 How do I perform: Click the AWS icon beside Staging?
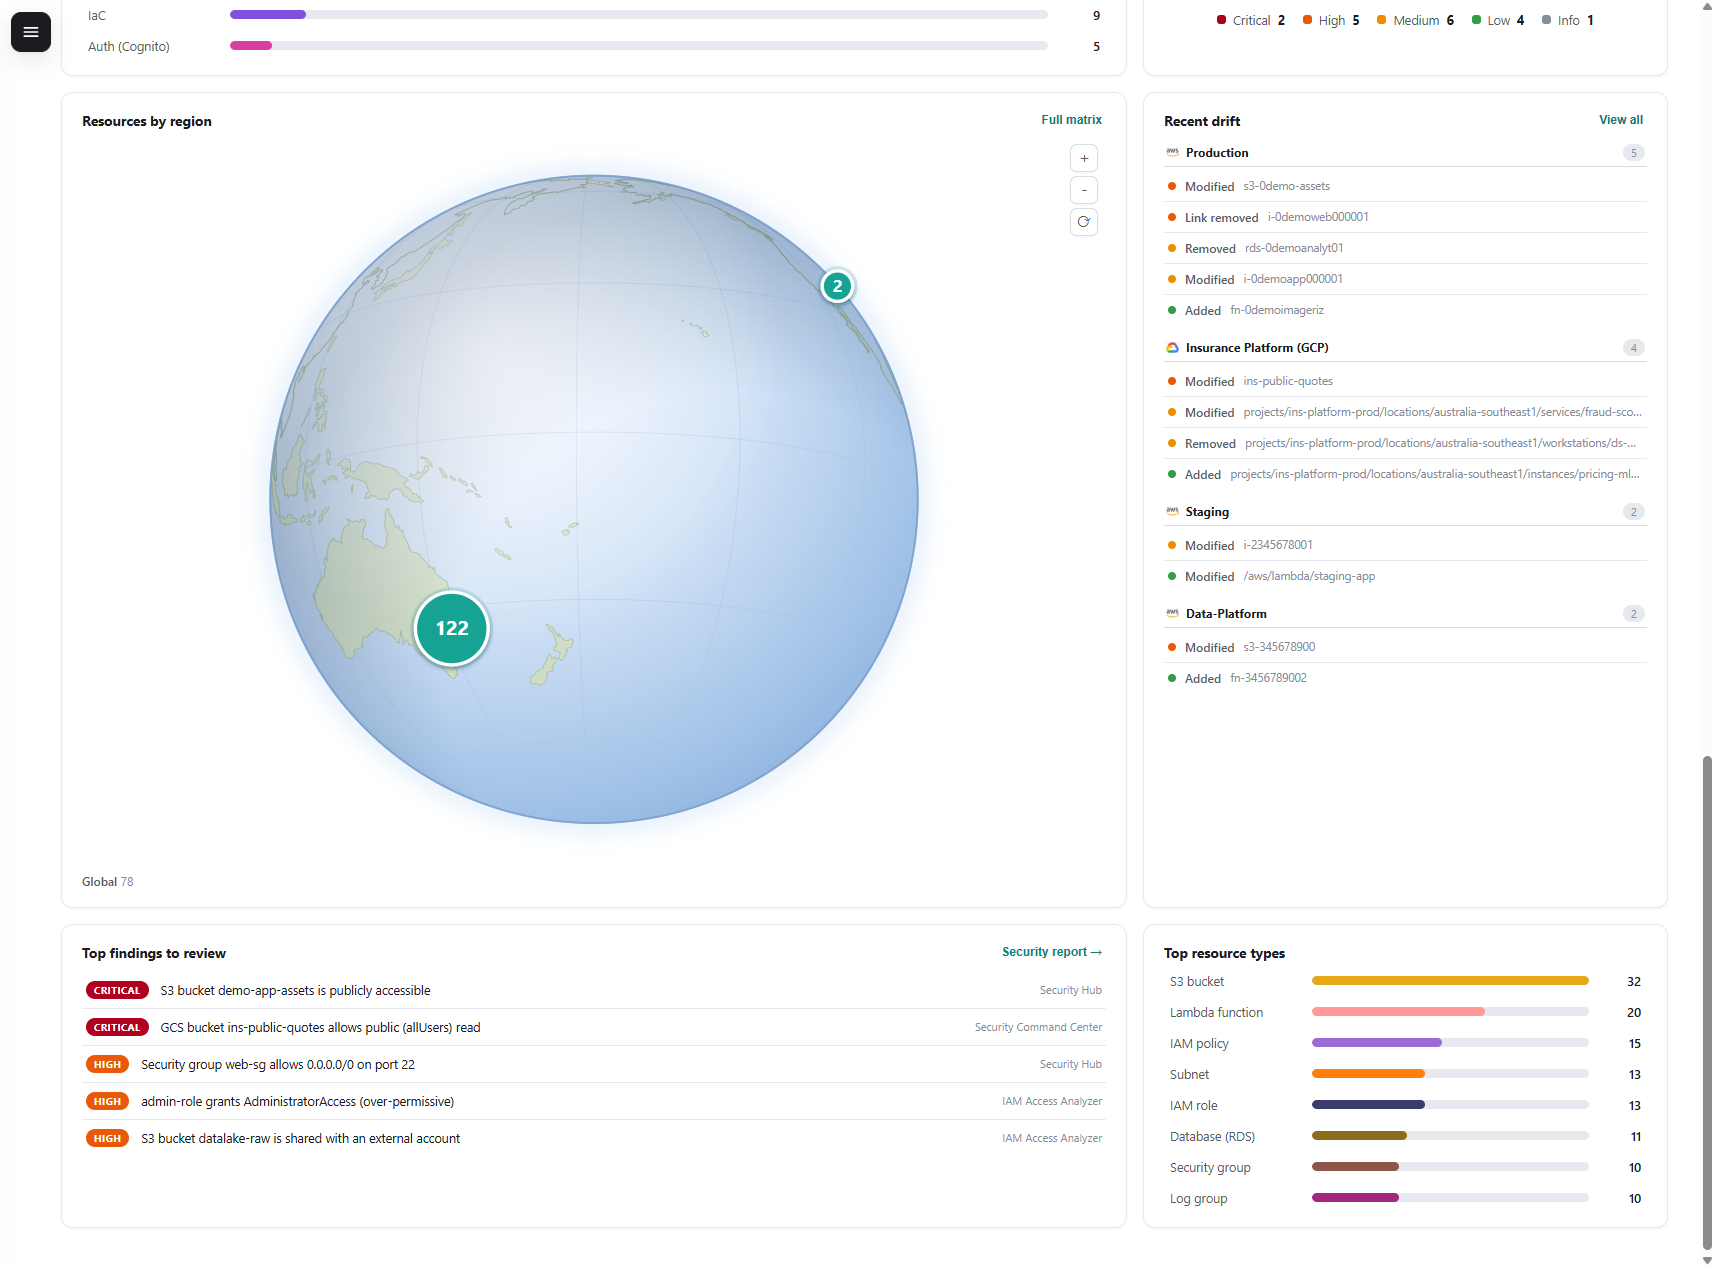point(1172,512)
